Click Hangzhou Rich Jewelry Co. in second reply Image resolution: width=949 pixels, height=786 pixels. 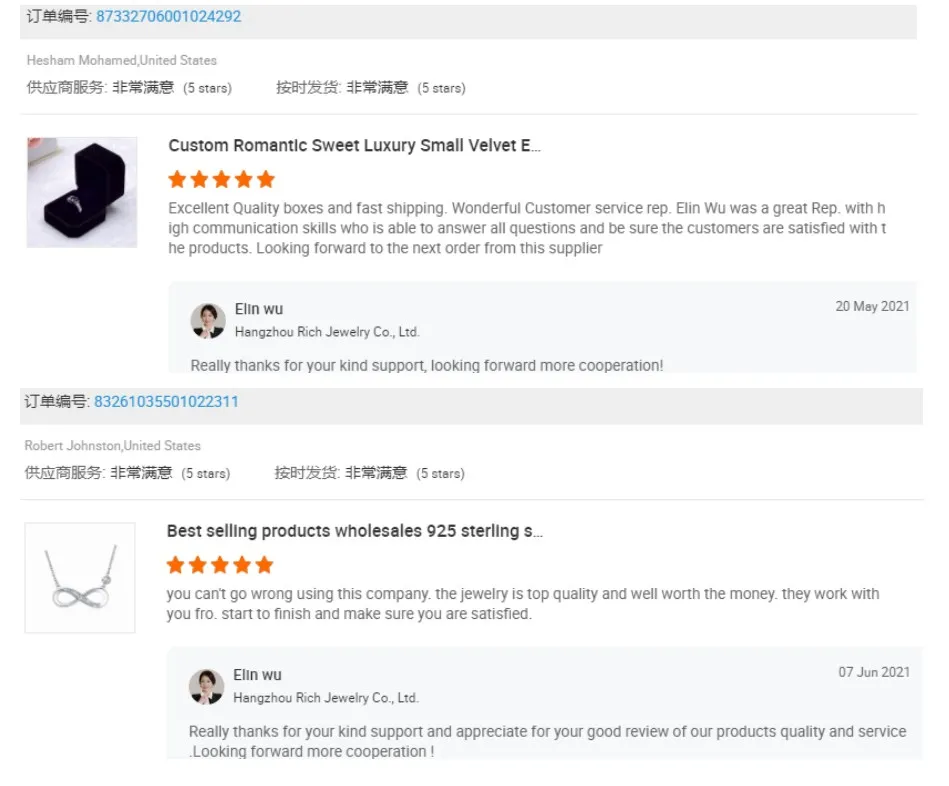tap(326, 698)
